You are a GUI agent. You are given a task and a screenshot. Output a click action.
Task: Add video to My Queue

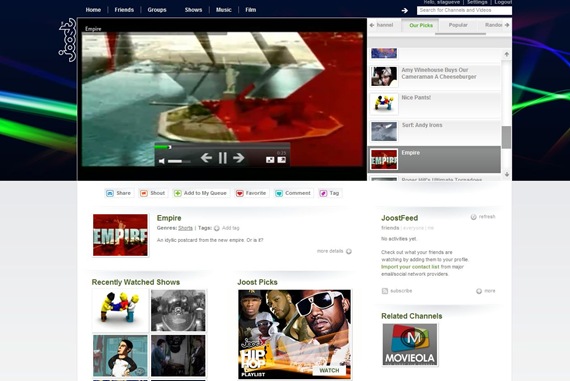(x=200, y=193)
